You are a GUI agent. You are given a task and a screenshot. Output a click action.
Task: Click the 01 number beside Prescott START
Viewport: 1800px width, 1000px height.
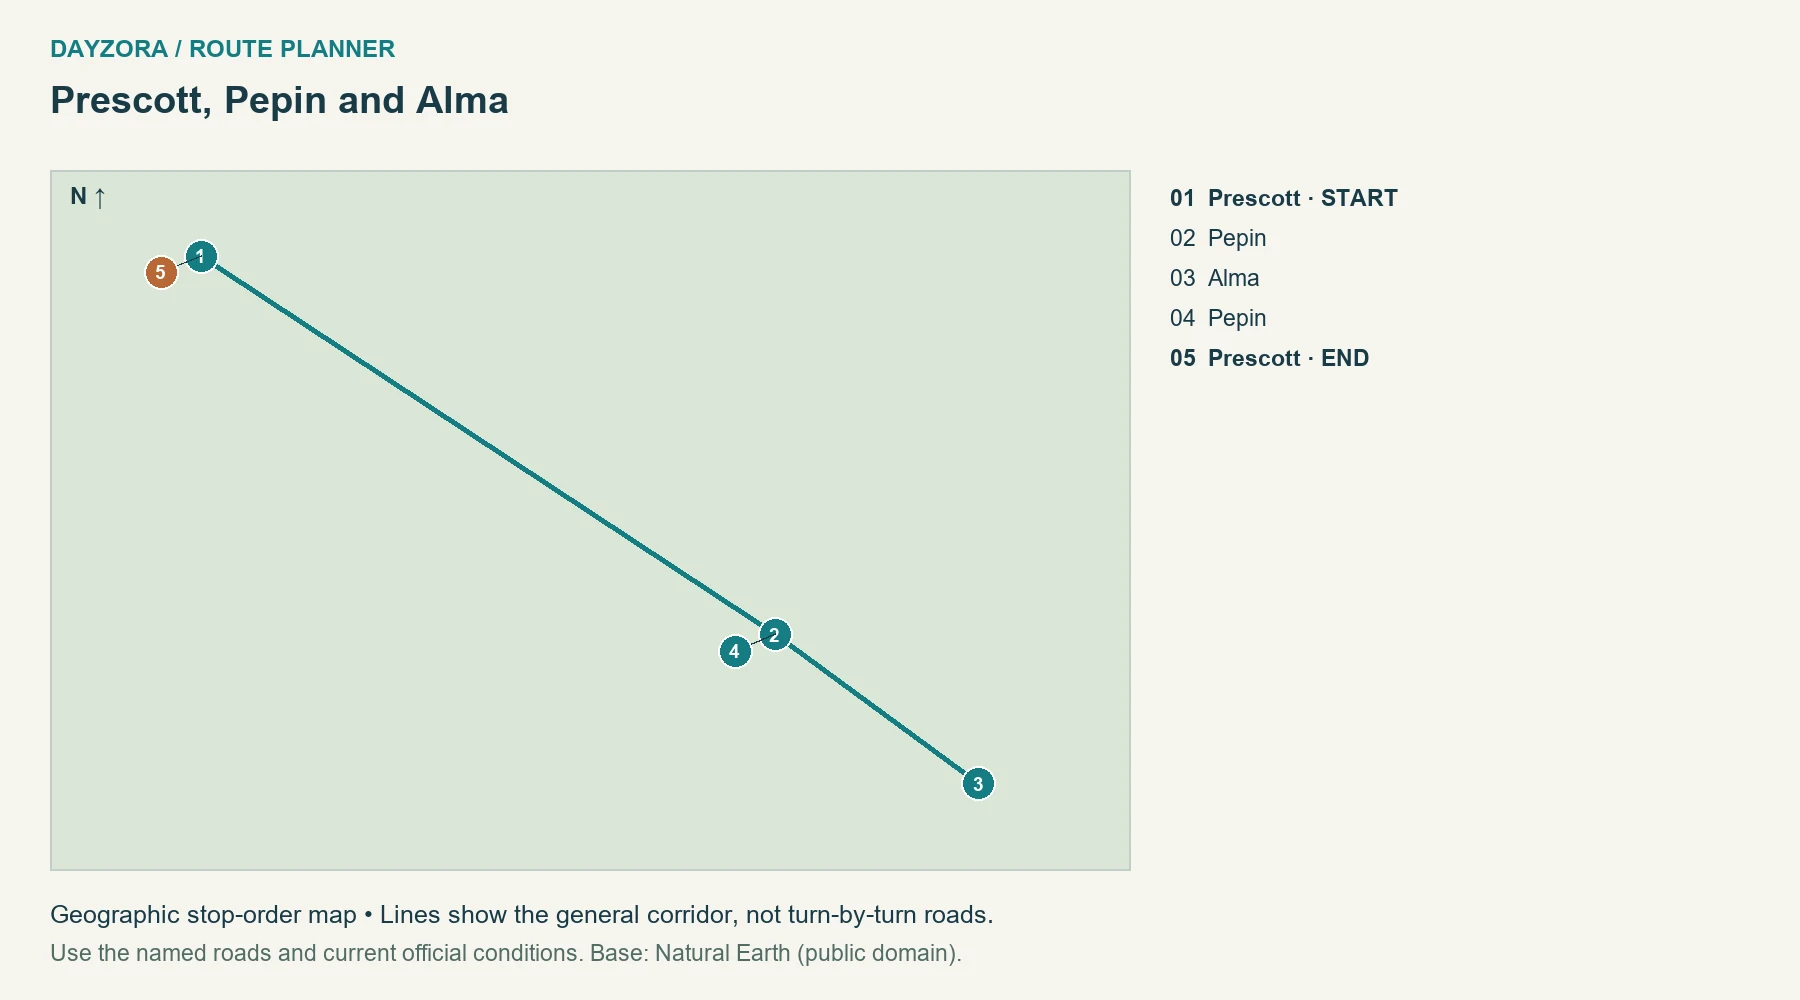pos(1183,198)
